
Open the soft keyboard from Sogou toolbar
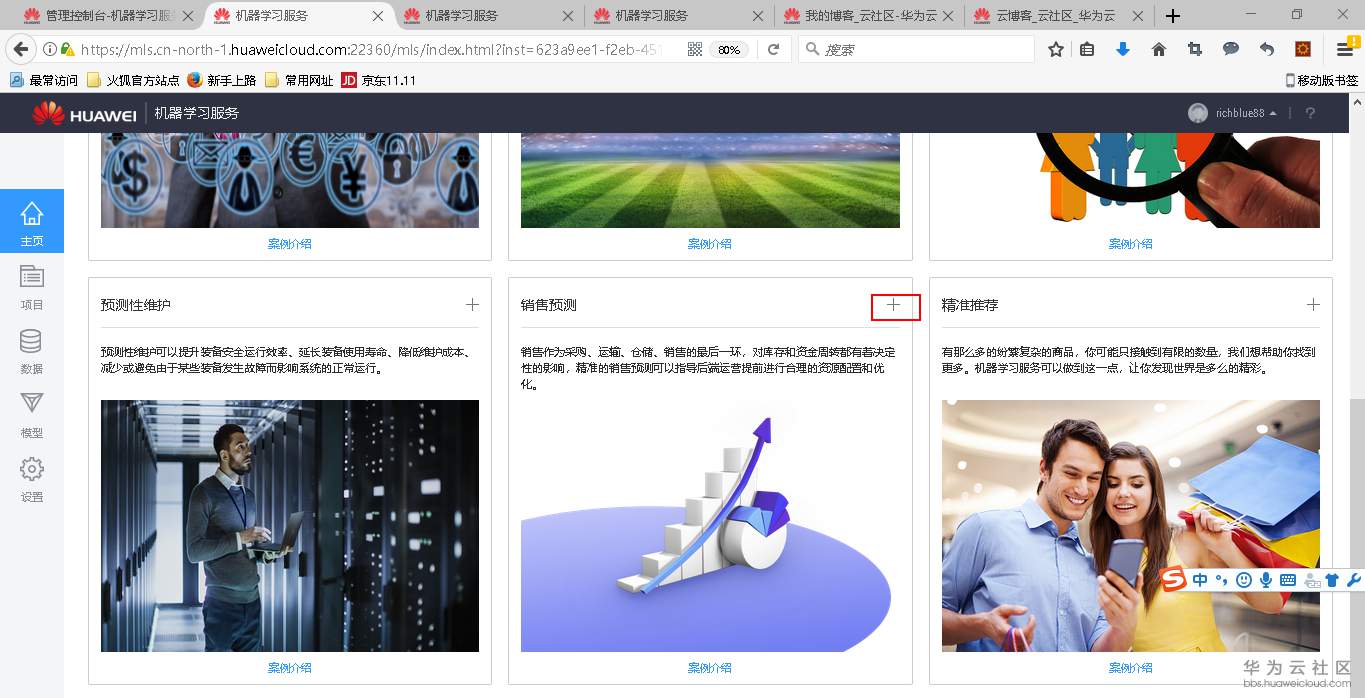(x=1287, y=580)
